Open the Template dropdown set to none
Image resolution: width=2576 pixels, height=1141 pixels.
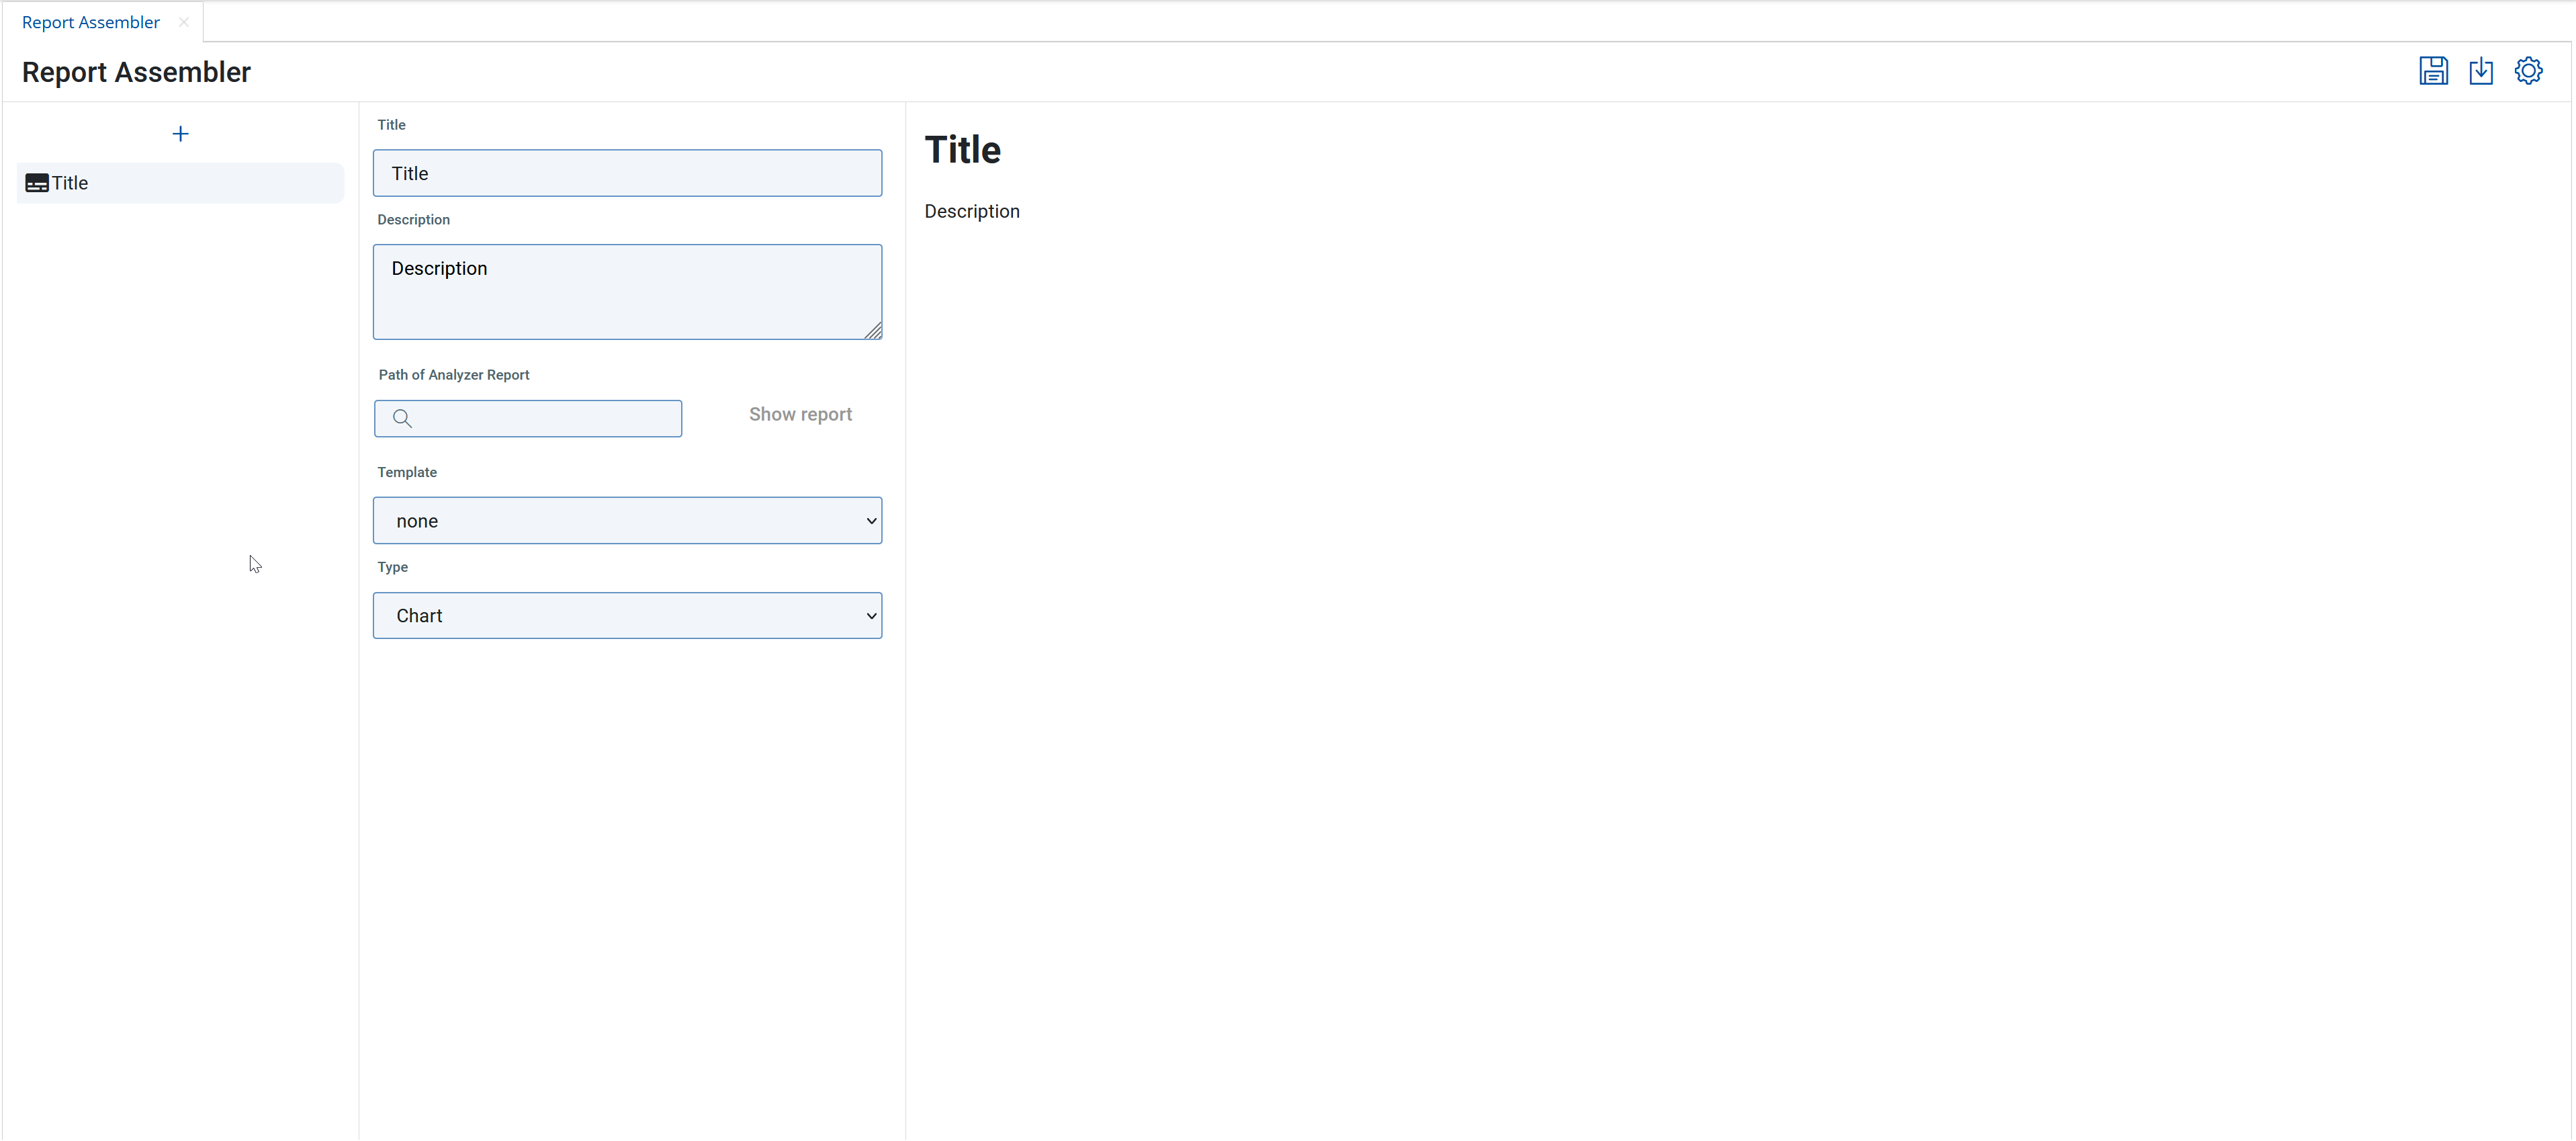coord(627,521)
